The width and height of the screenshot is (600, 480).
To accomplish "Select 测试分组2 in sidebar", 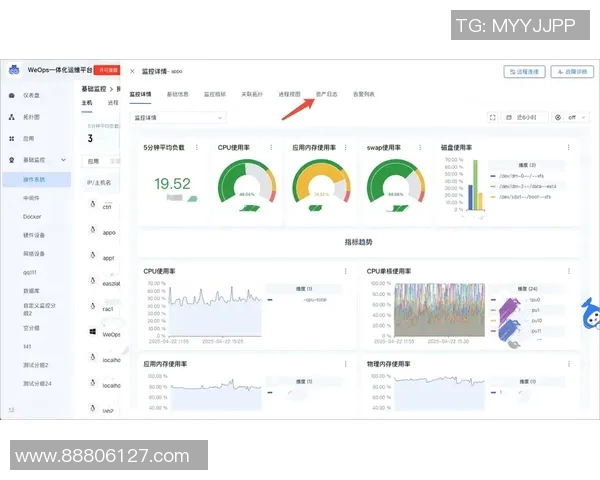I will (36, 365).
